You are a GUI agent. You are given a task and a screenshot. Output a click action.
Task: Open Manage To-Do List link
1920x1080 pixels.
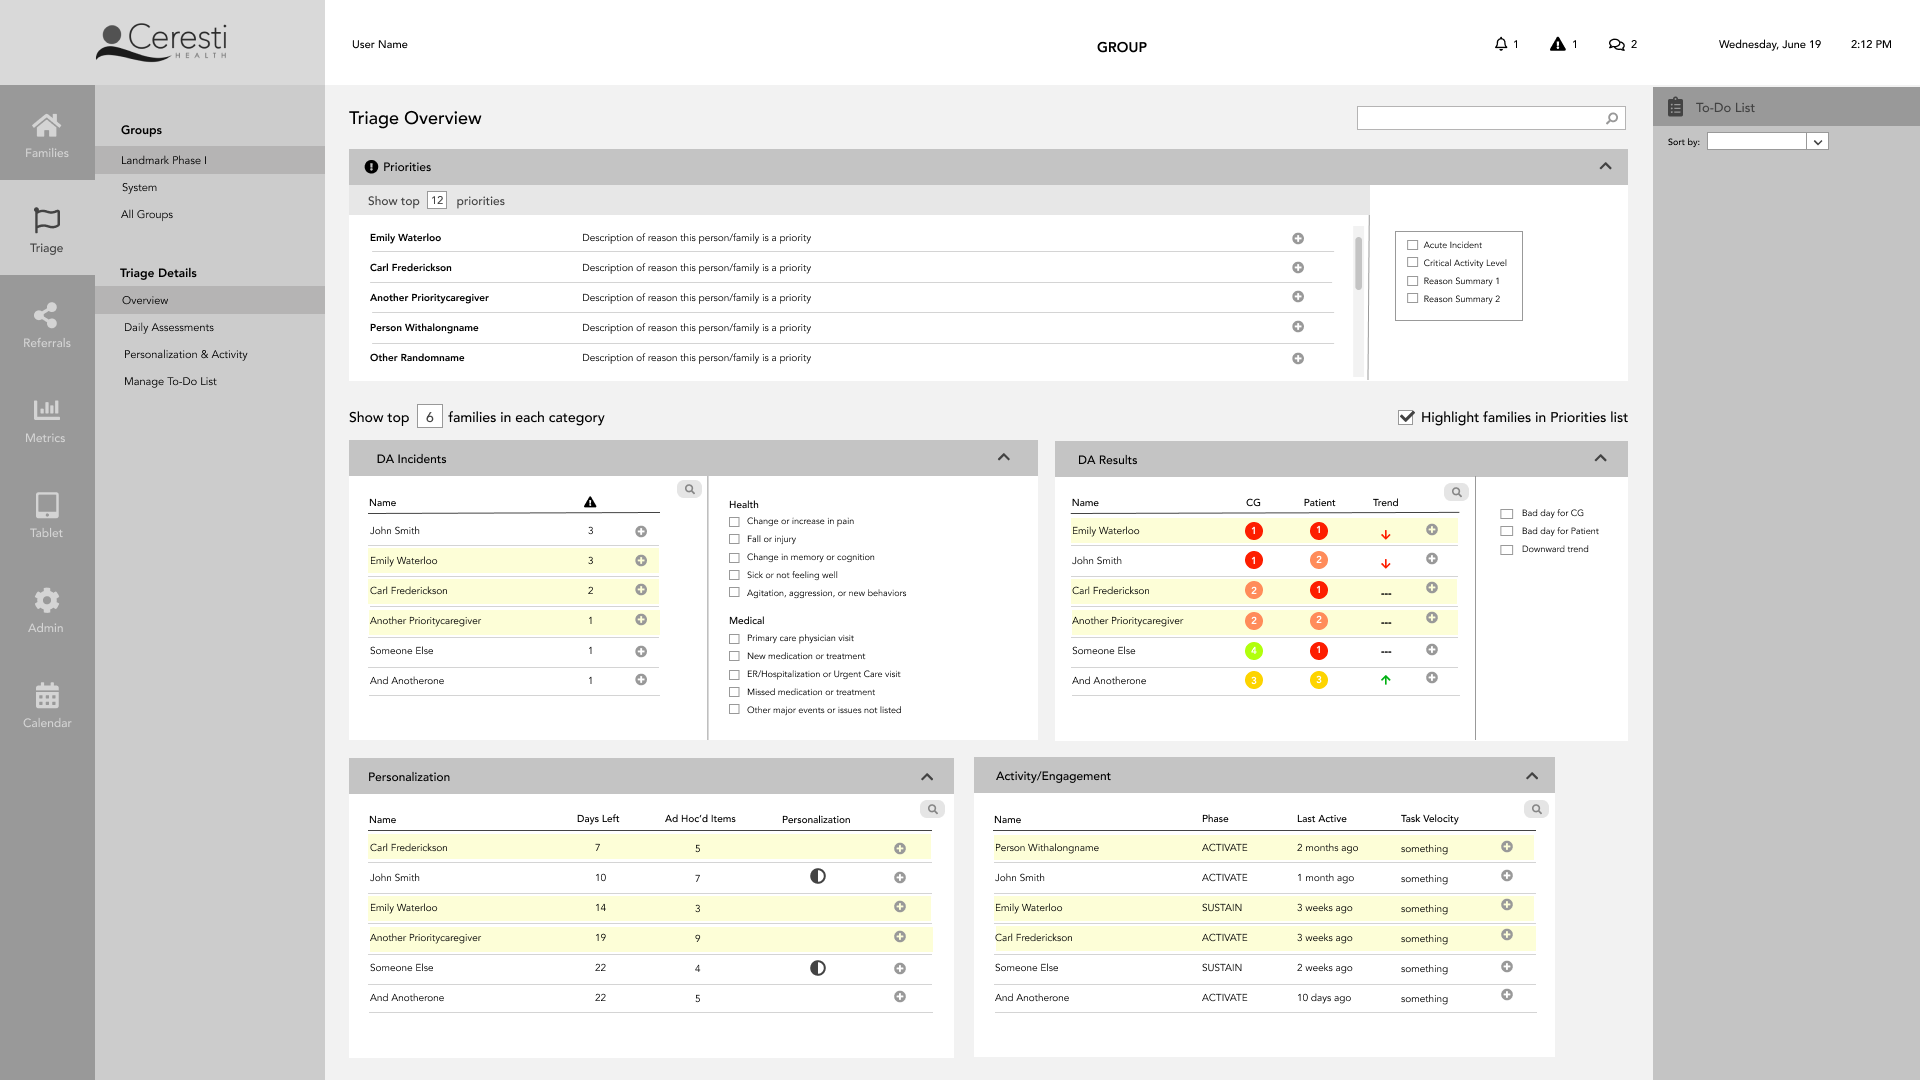[170, 381]
